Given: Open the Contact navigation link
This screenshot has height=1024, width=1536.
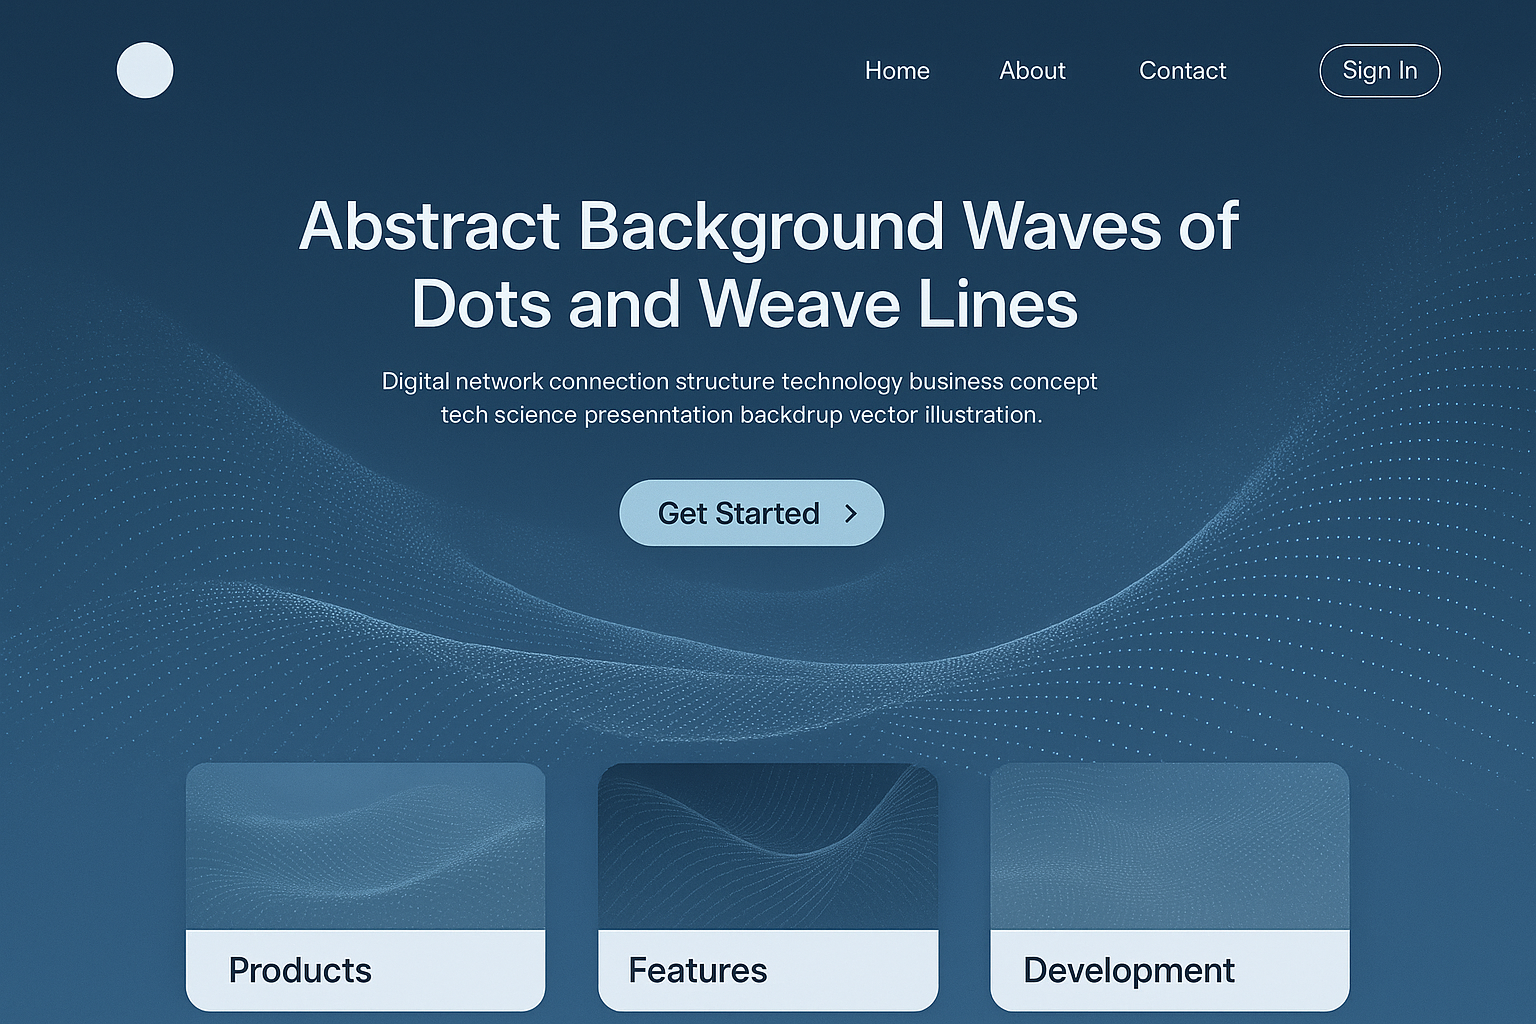Looking at the screenshot, I should pos(1182,71).
